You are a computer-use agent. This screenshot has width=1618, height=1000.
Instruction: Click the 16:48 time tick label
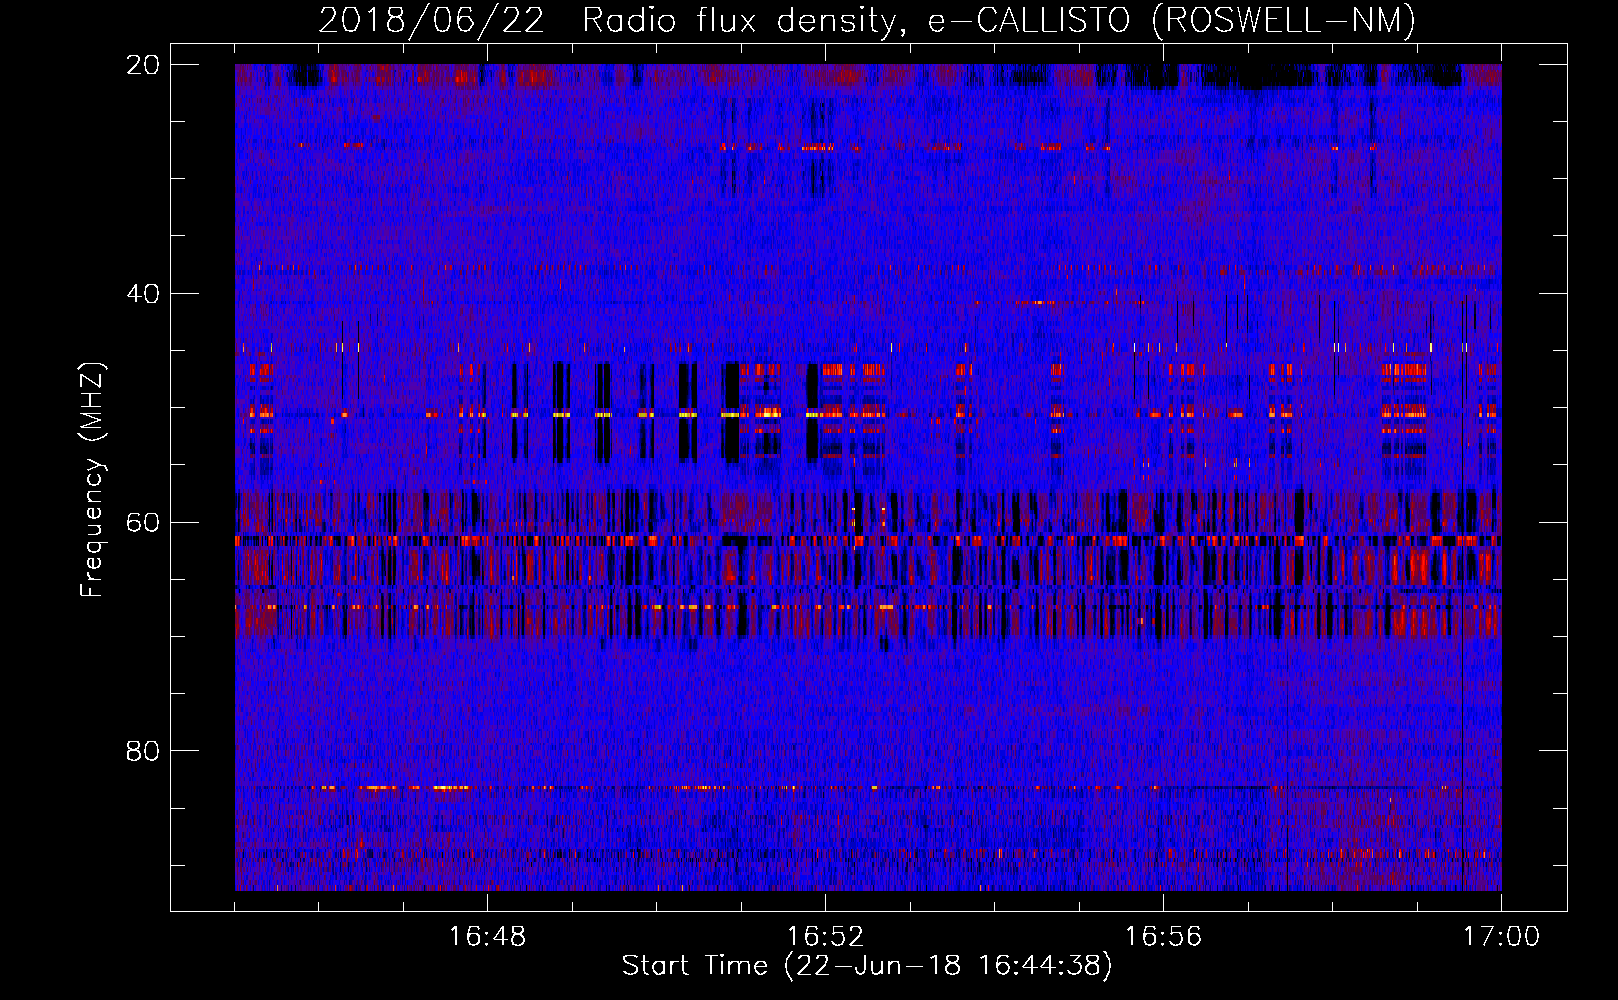pos(487,937)
